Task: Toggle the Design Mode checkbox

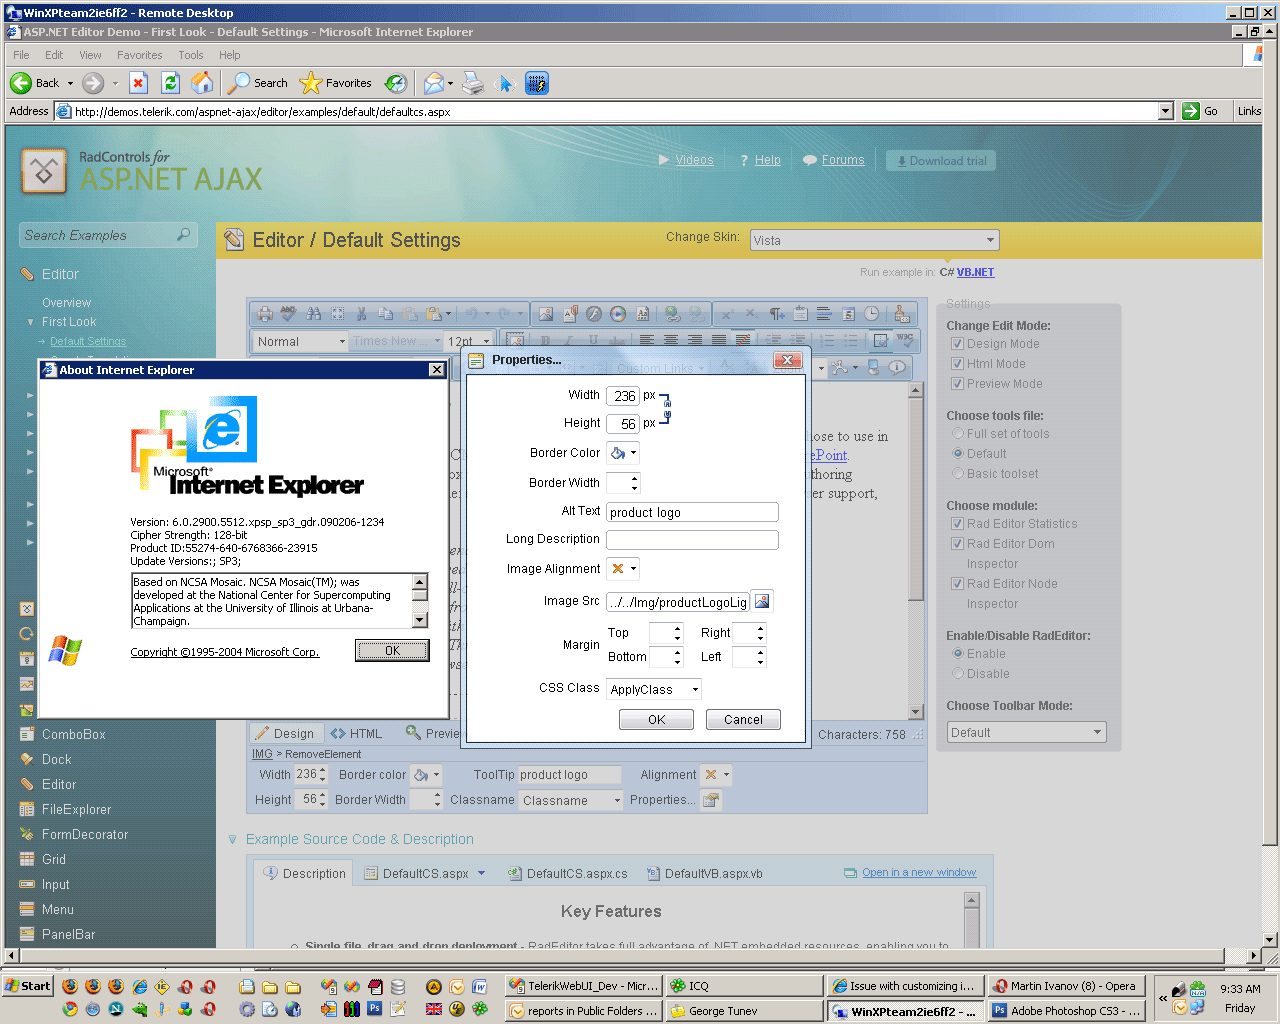Action: (x=957, y=344)
